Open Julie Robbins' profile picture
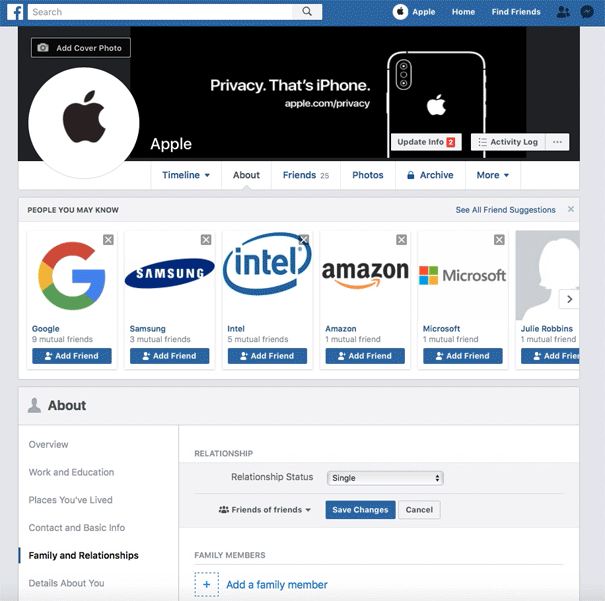This screenshot has height=601, width=605. point(548,276)
